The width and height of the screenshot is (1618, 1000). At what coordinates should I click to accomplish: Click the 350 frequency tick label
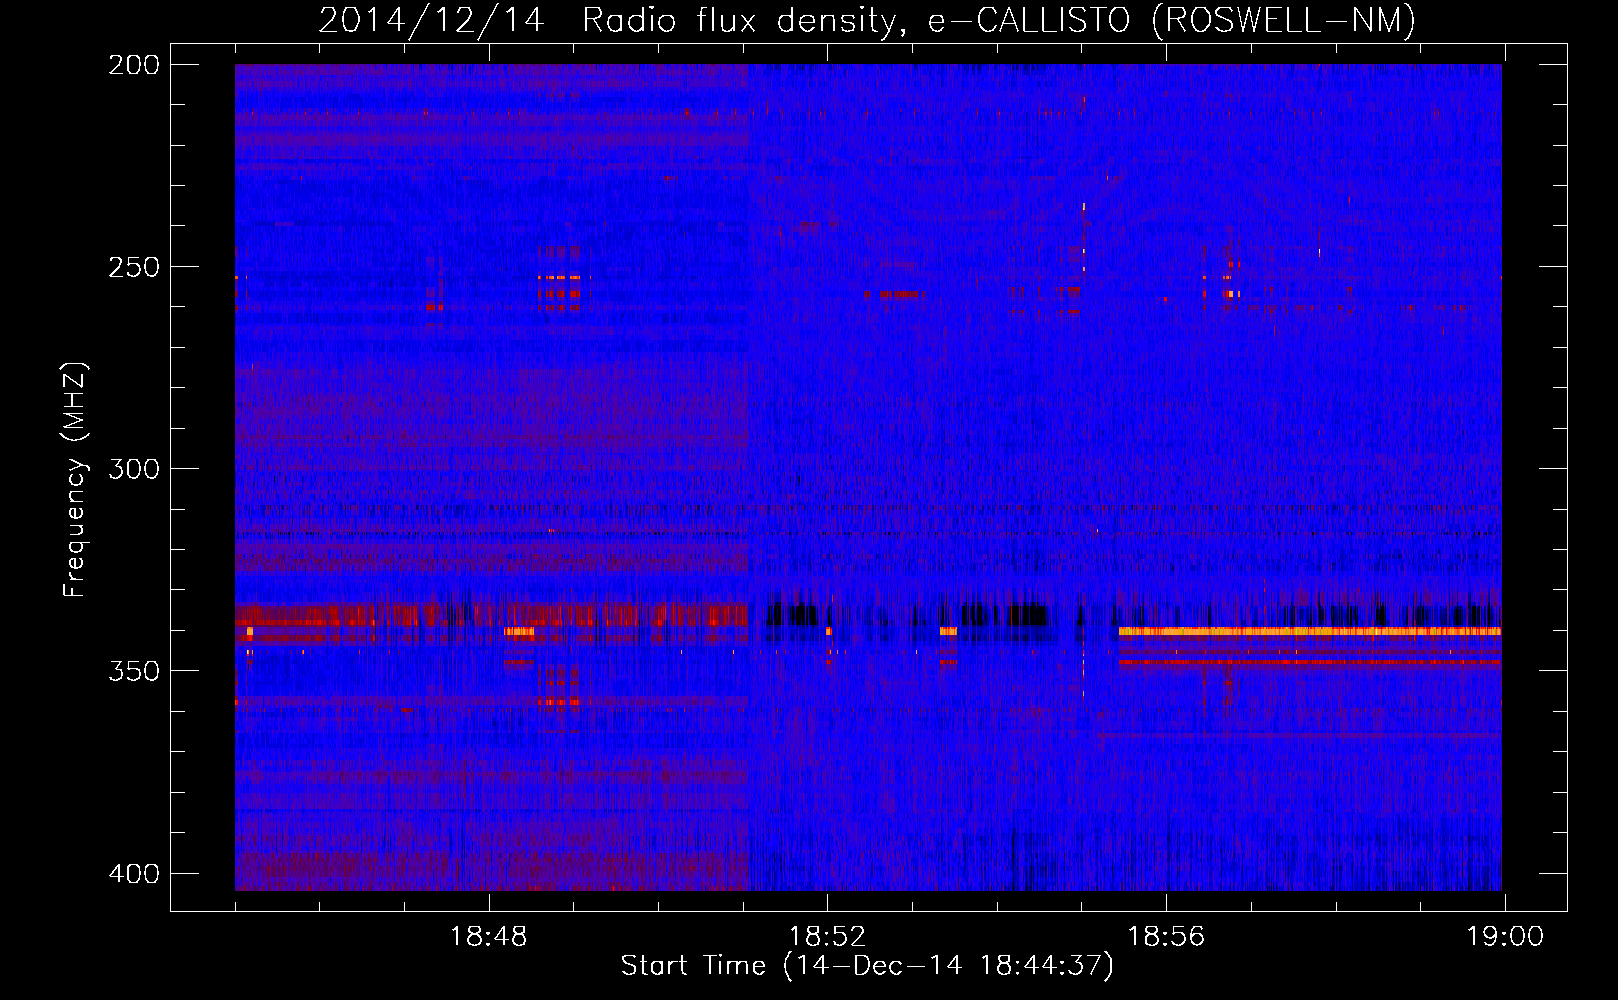[134, 671]
